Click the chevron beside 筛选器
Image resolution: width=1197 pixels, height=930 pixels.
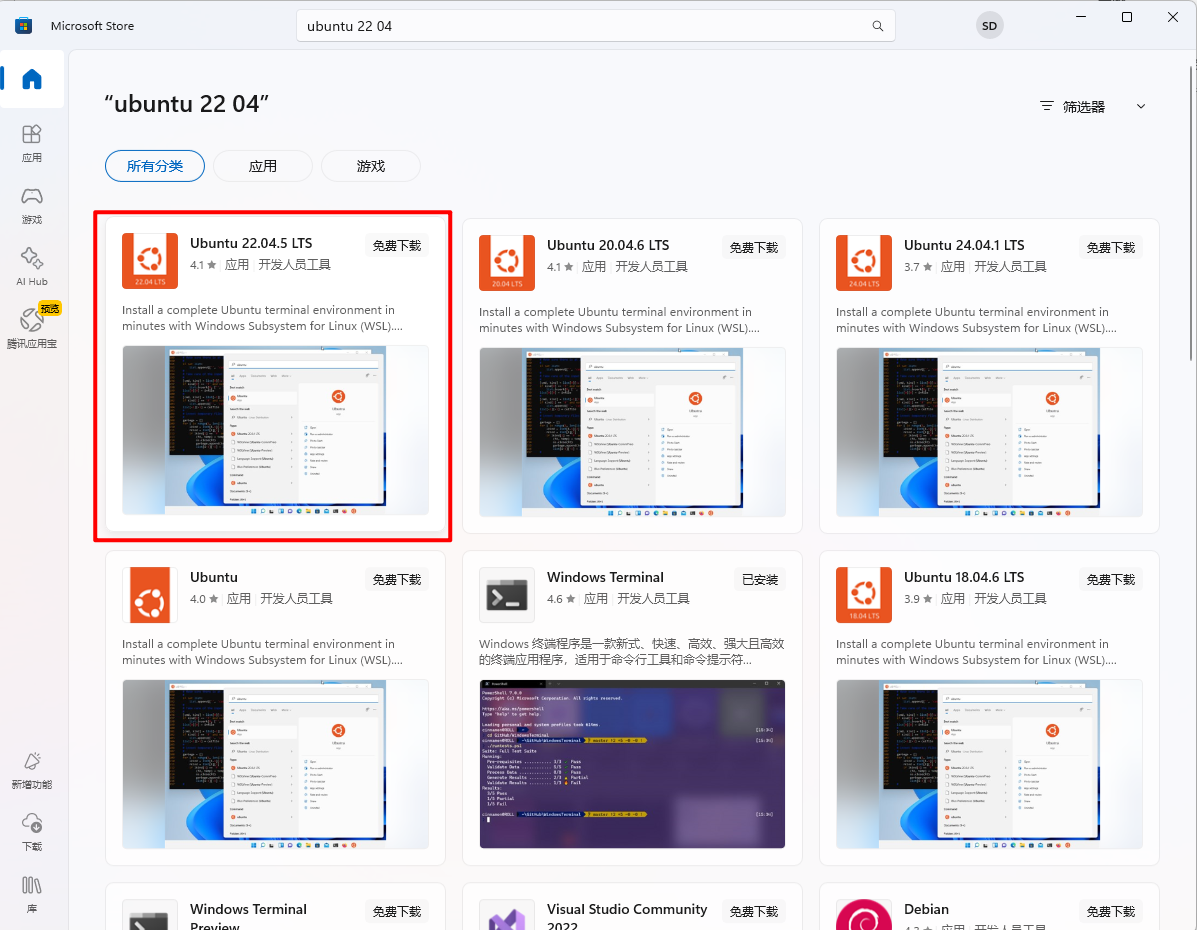pyautogui.click(x=1141, y=107)
